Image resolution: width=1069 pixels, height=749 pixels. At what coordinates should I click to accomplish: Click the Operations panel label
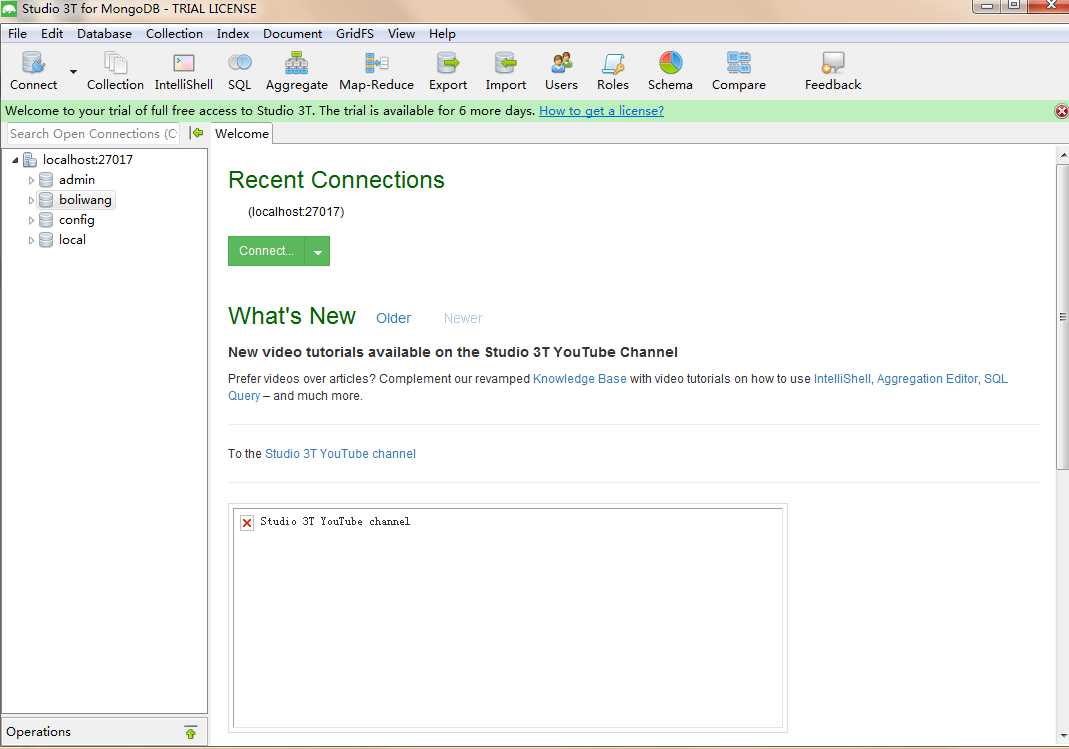38,732
